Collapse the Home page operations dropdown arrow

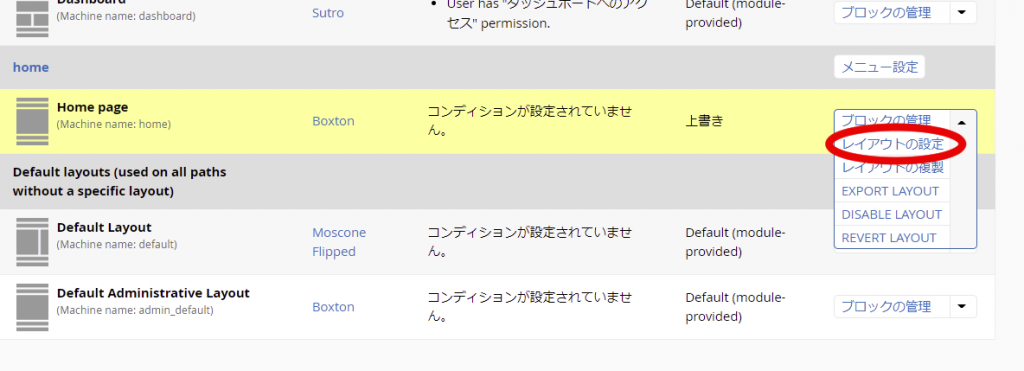click(962, 121)
